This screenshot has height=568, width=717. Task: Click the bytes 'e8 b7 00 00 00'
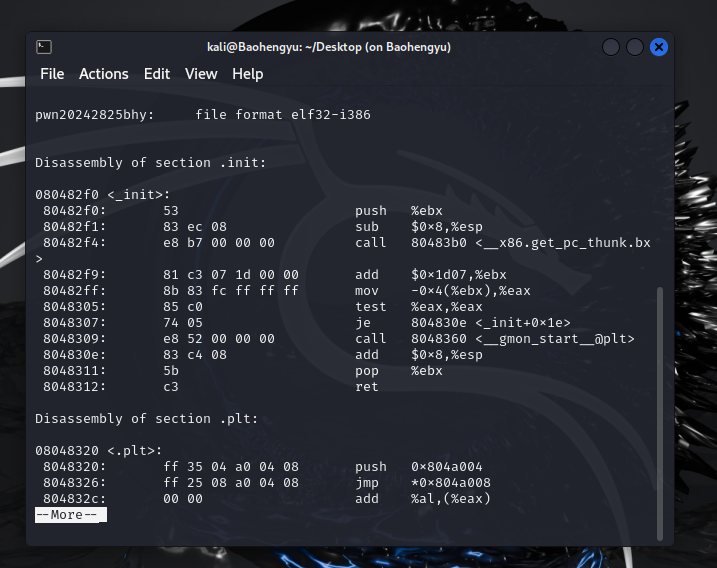219,243
